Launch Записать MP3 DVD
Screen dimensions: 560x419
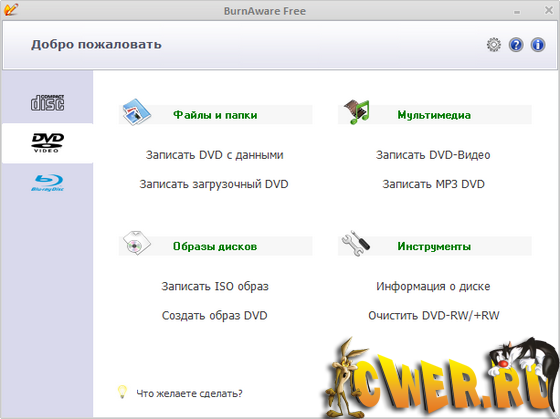[434, 184]
